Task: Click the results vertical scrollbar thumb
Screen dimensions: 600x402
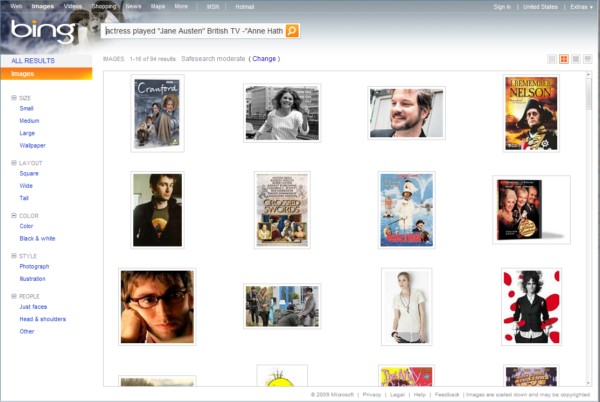Action: (589, 94)
